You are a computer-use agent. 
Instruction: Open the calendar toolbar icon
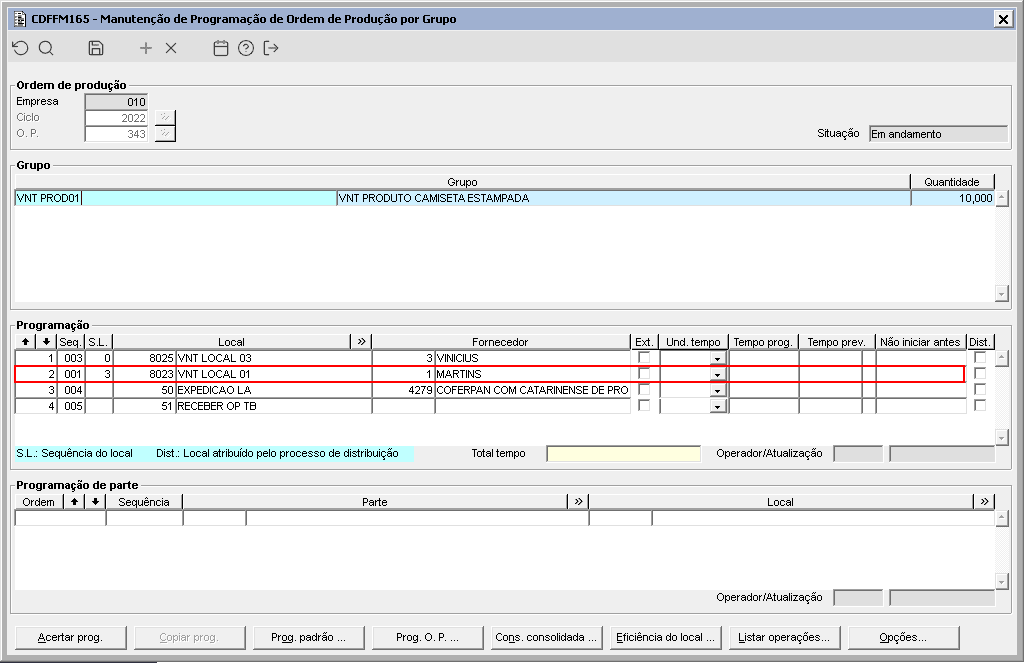221,48
